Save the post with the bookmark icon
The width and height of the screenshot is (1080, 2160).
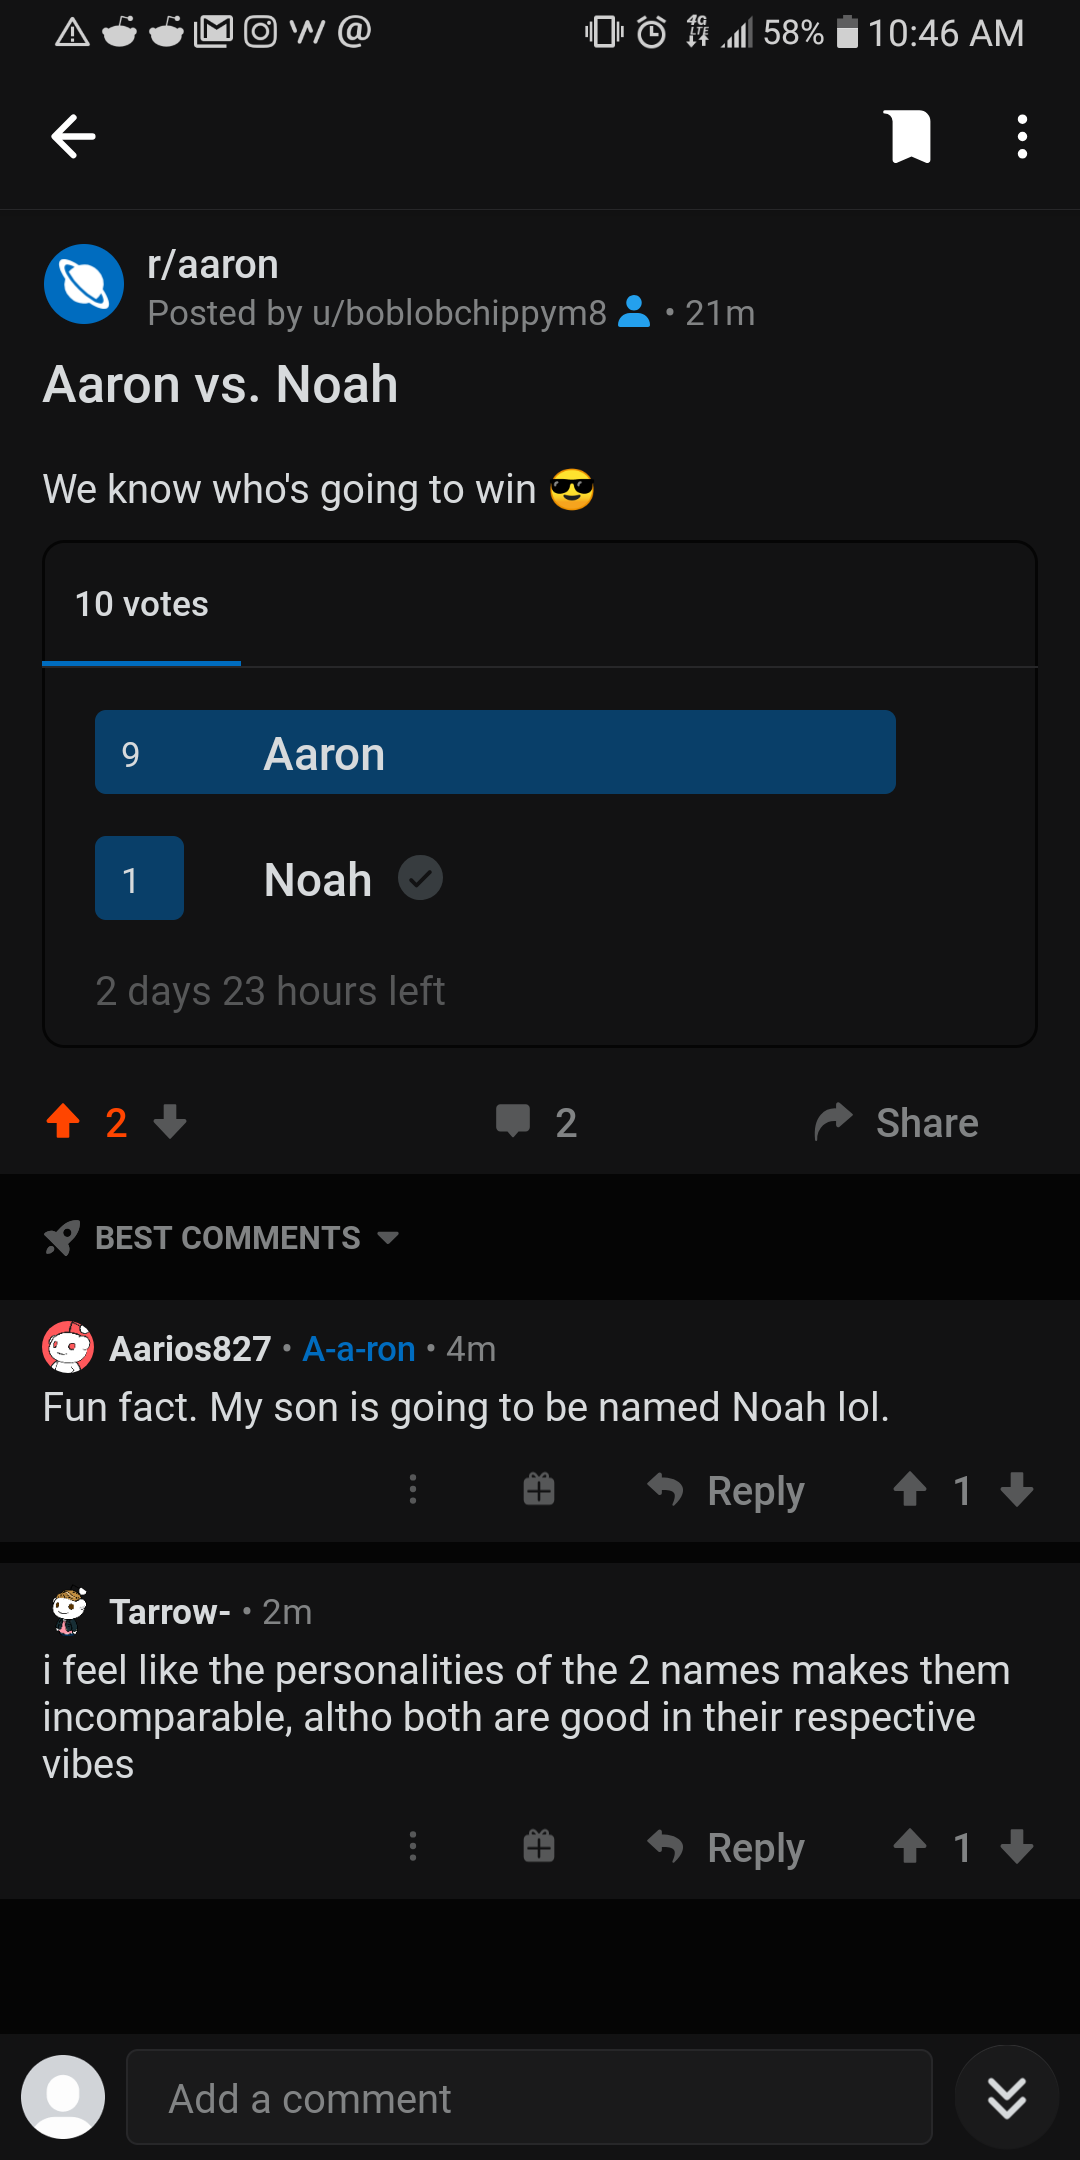point(908,136)
